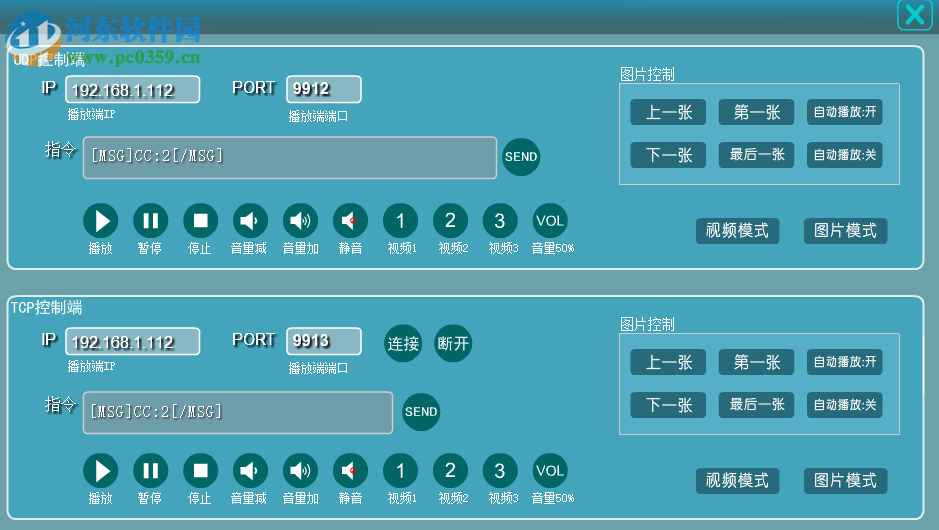Set volume to 50% in UDP panel

coord(550,221)
